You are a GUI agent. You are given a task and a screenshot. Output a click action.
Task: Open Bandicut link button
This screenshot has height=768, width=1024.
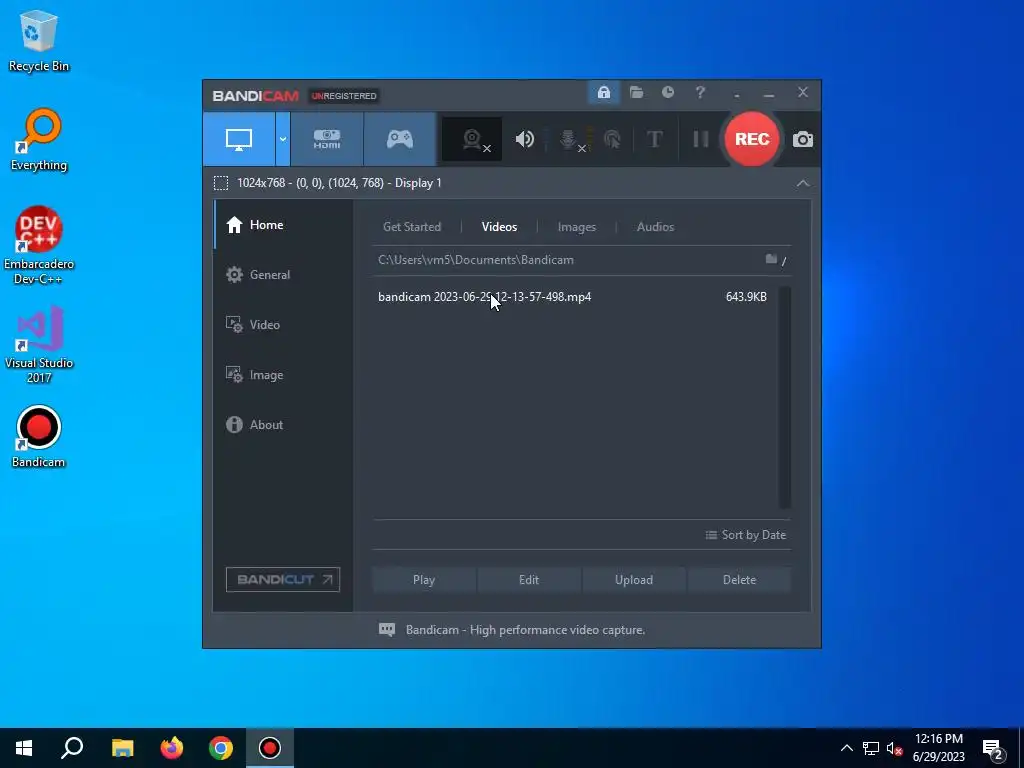click(283, 579)
